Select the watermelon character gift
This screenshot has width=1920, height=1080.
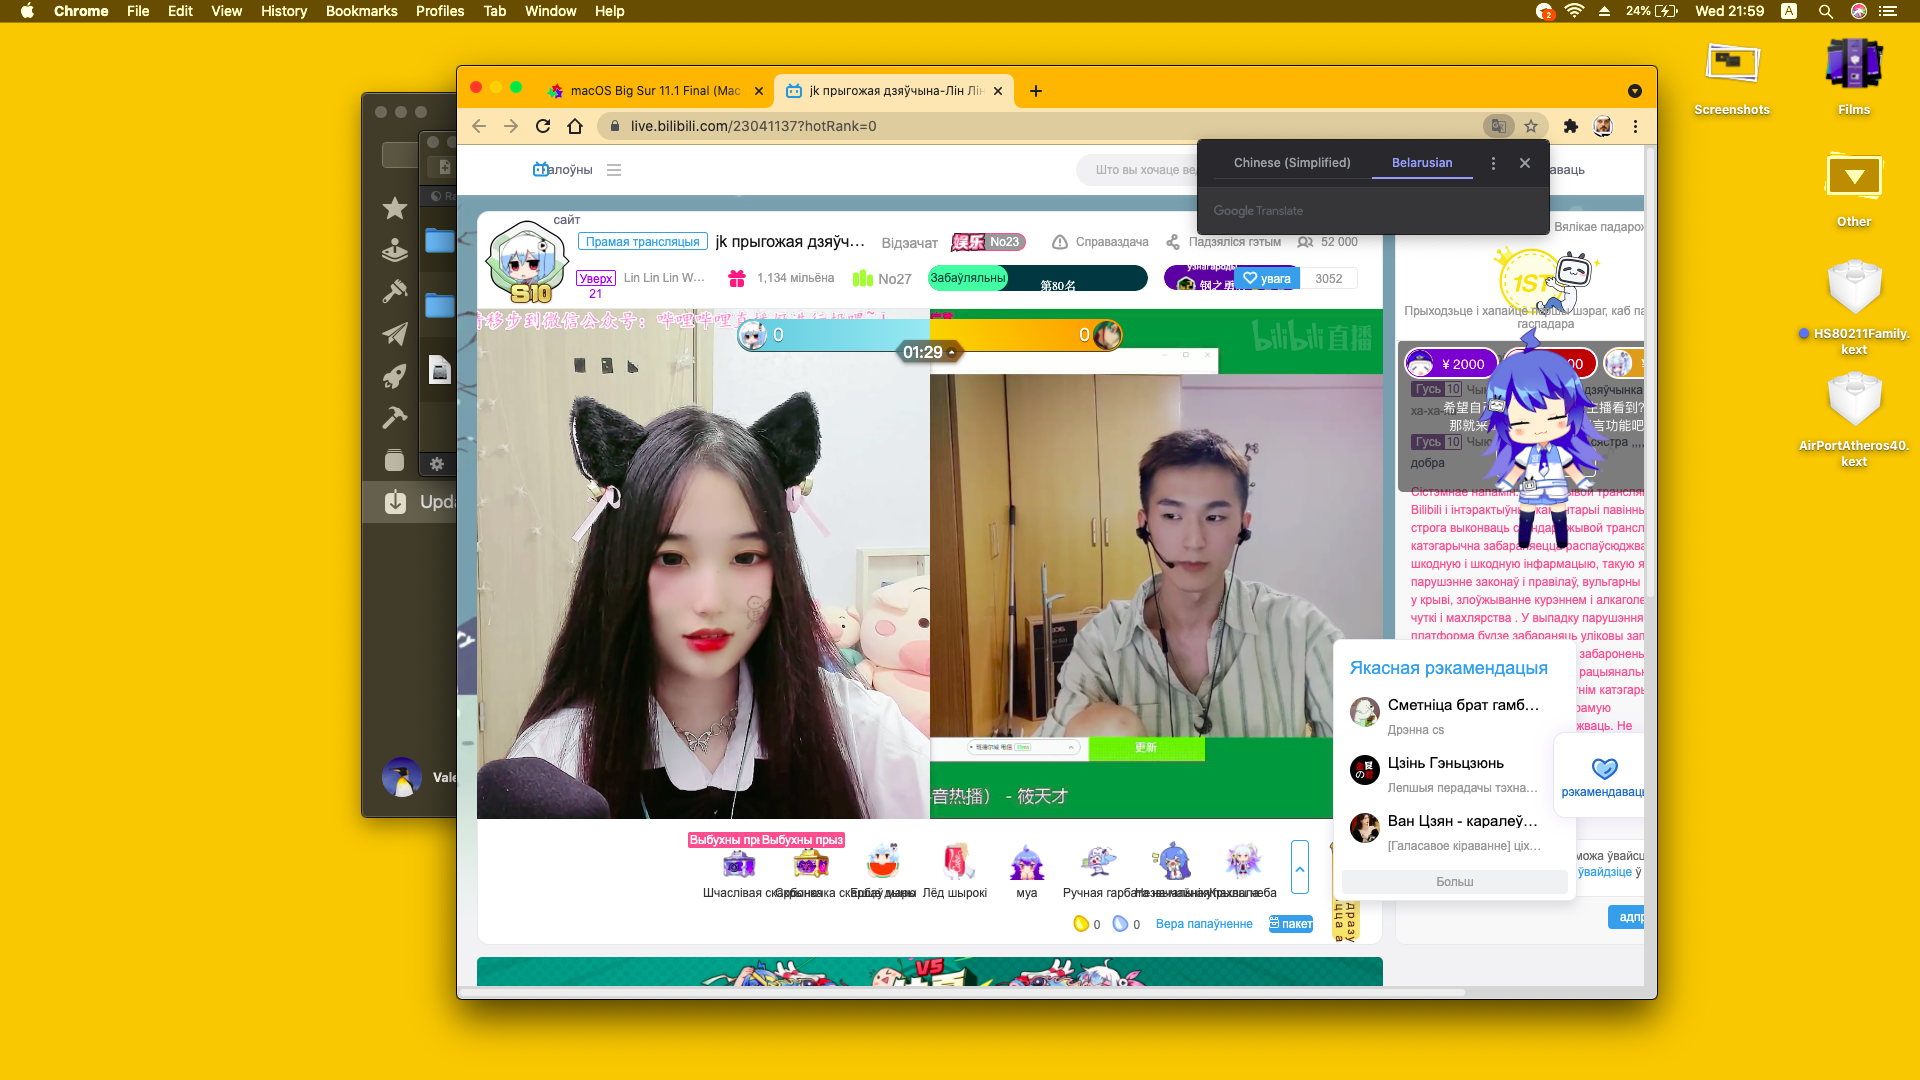pos(883,862)
